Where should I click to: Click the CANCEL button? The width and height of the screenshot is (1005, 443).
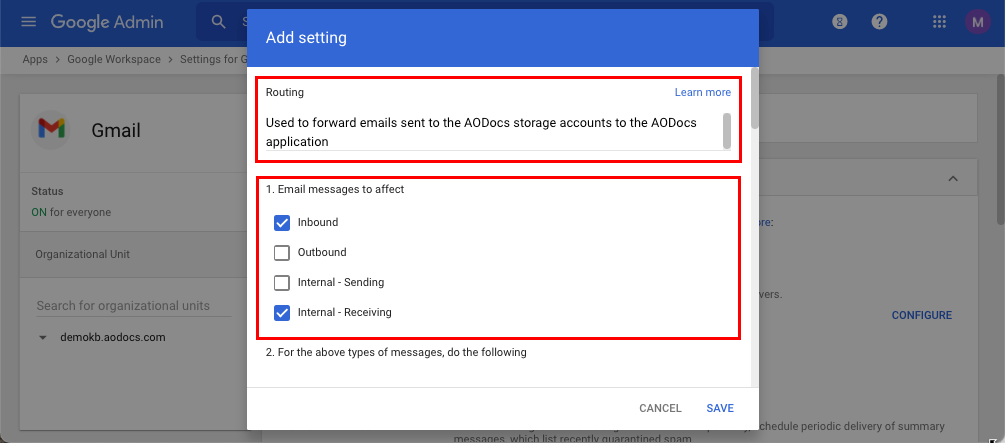point(660,408)
